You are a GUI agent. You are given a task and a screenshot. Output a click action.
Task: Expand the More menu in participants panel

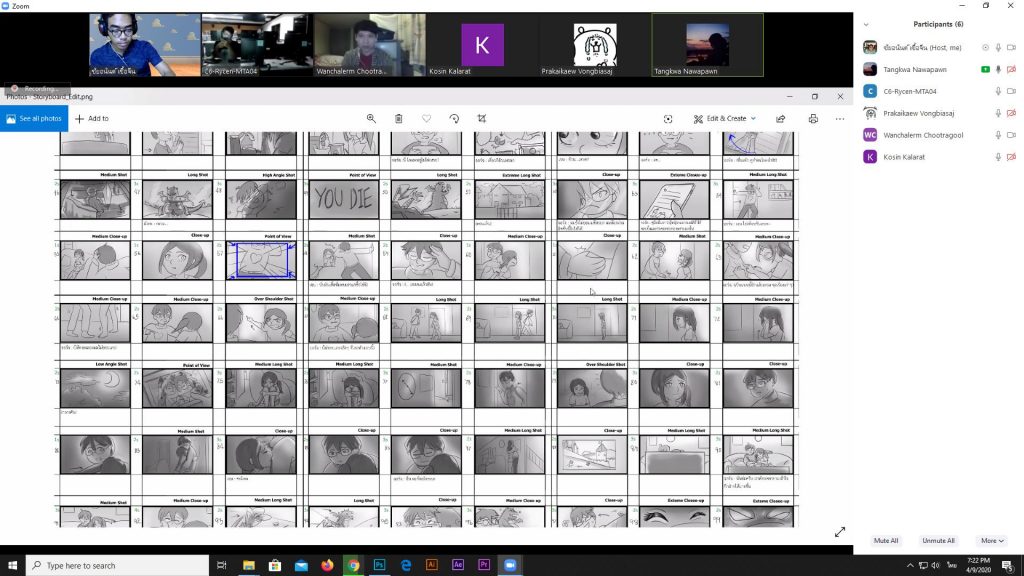[x=991, y=541]
